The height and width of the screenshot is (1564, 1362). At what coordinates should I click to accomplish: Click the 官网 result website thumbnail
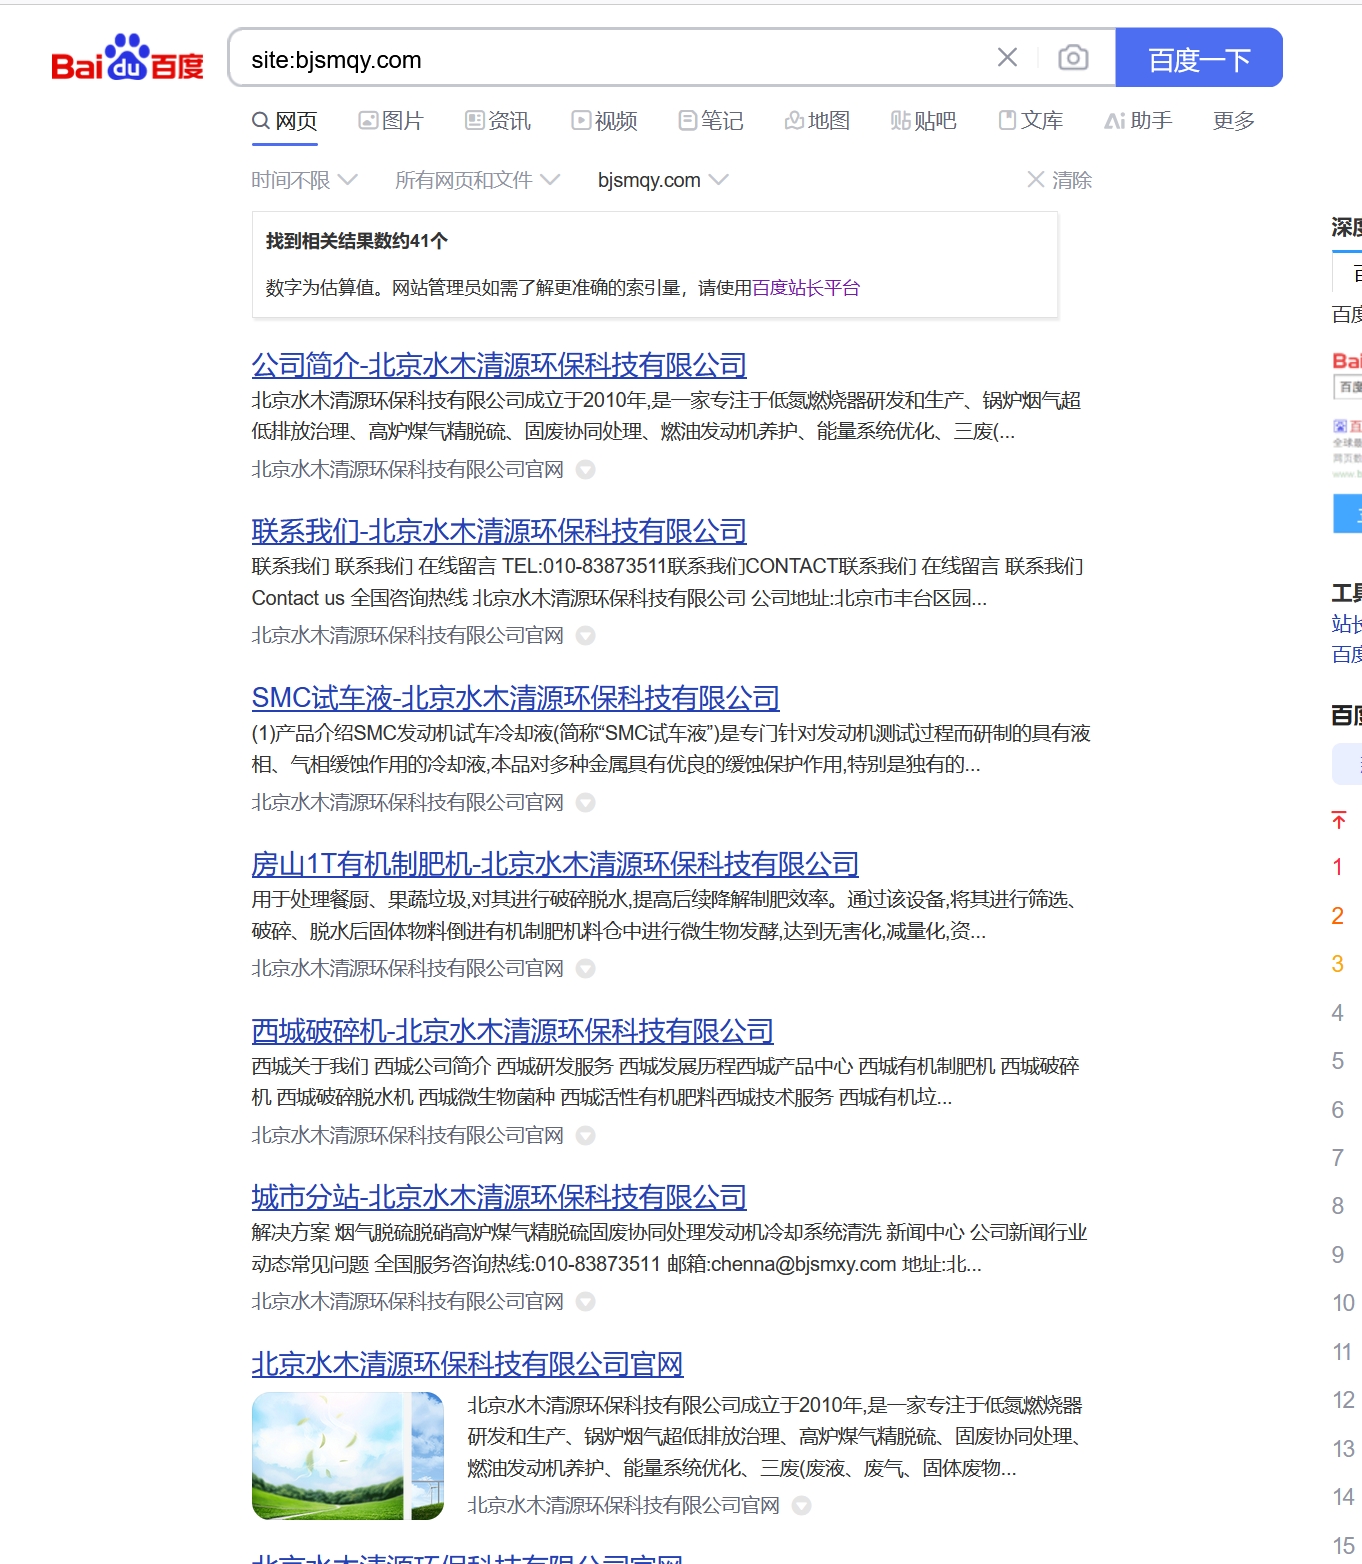348,1455
